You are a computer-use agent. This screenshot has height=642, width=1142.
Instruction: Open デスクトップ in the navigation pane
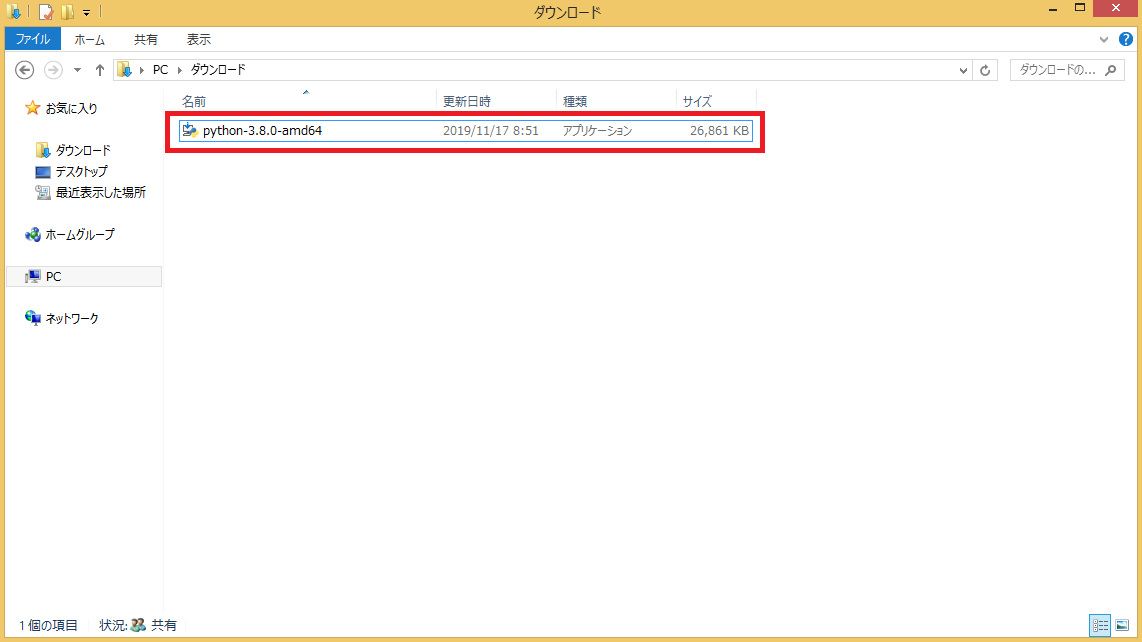(82, 172)
